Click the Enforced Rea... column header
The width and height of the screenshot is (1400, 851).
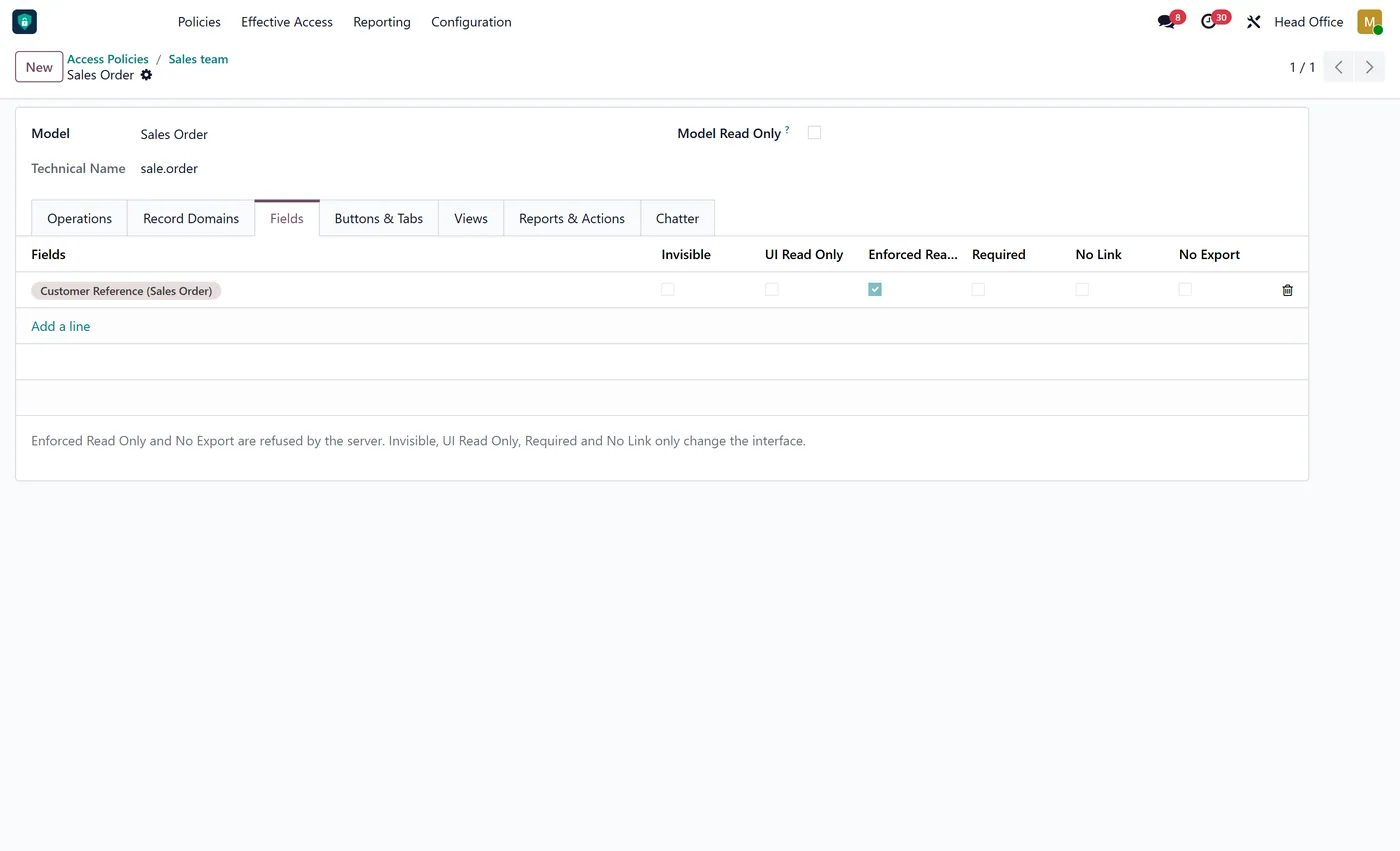click(x=913, y=254)
